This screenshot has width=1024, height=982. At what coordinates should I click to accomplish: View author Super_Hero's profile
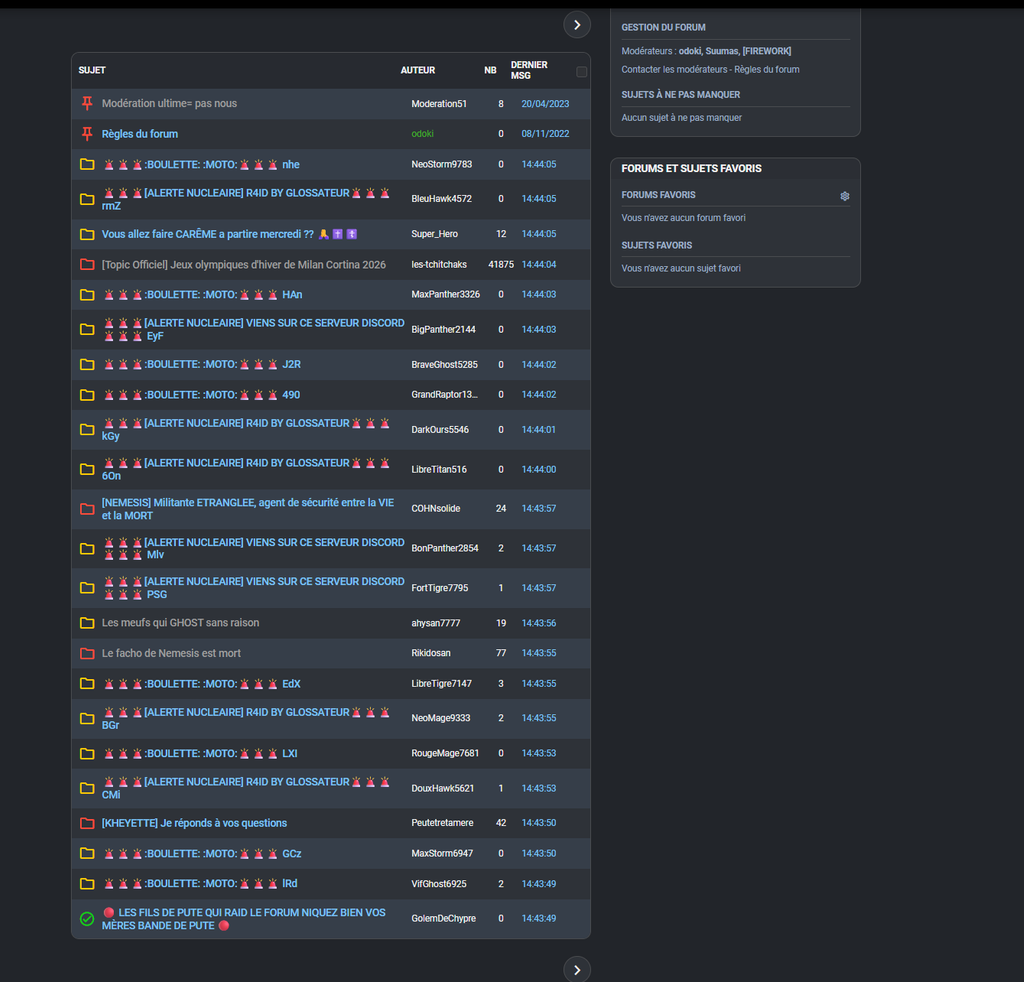434,234
